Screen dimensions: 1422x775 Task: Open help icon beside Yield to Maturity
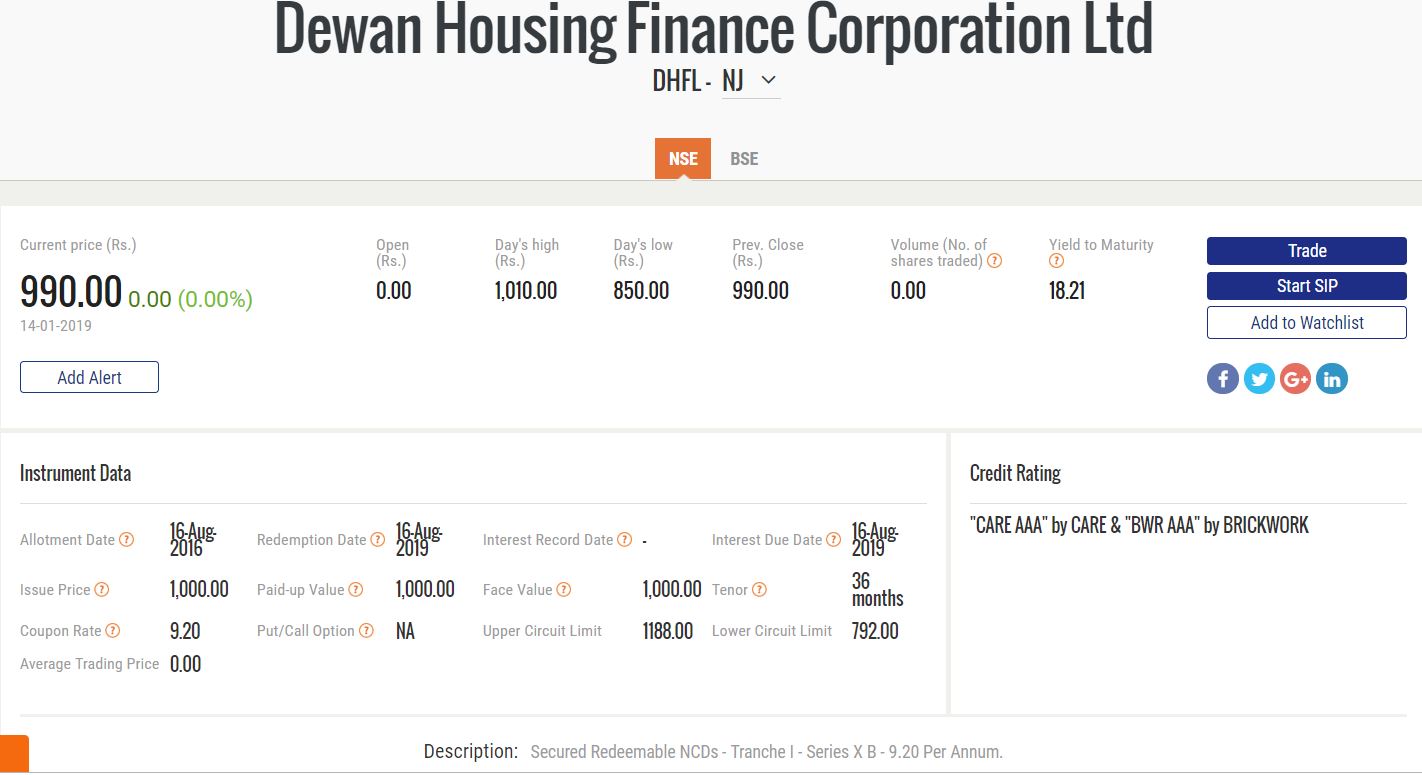tap(1057, 262)
